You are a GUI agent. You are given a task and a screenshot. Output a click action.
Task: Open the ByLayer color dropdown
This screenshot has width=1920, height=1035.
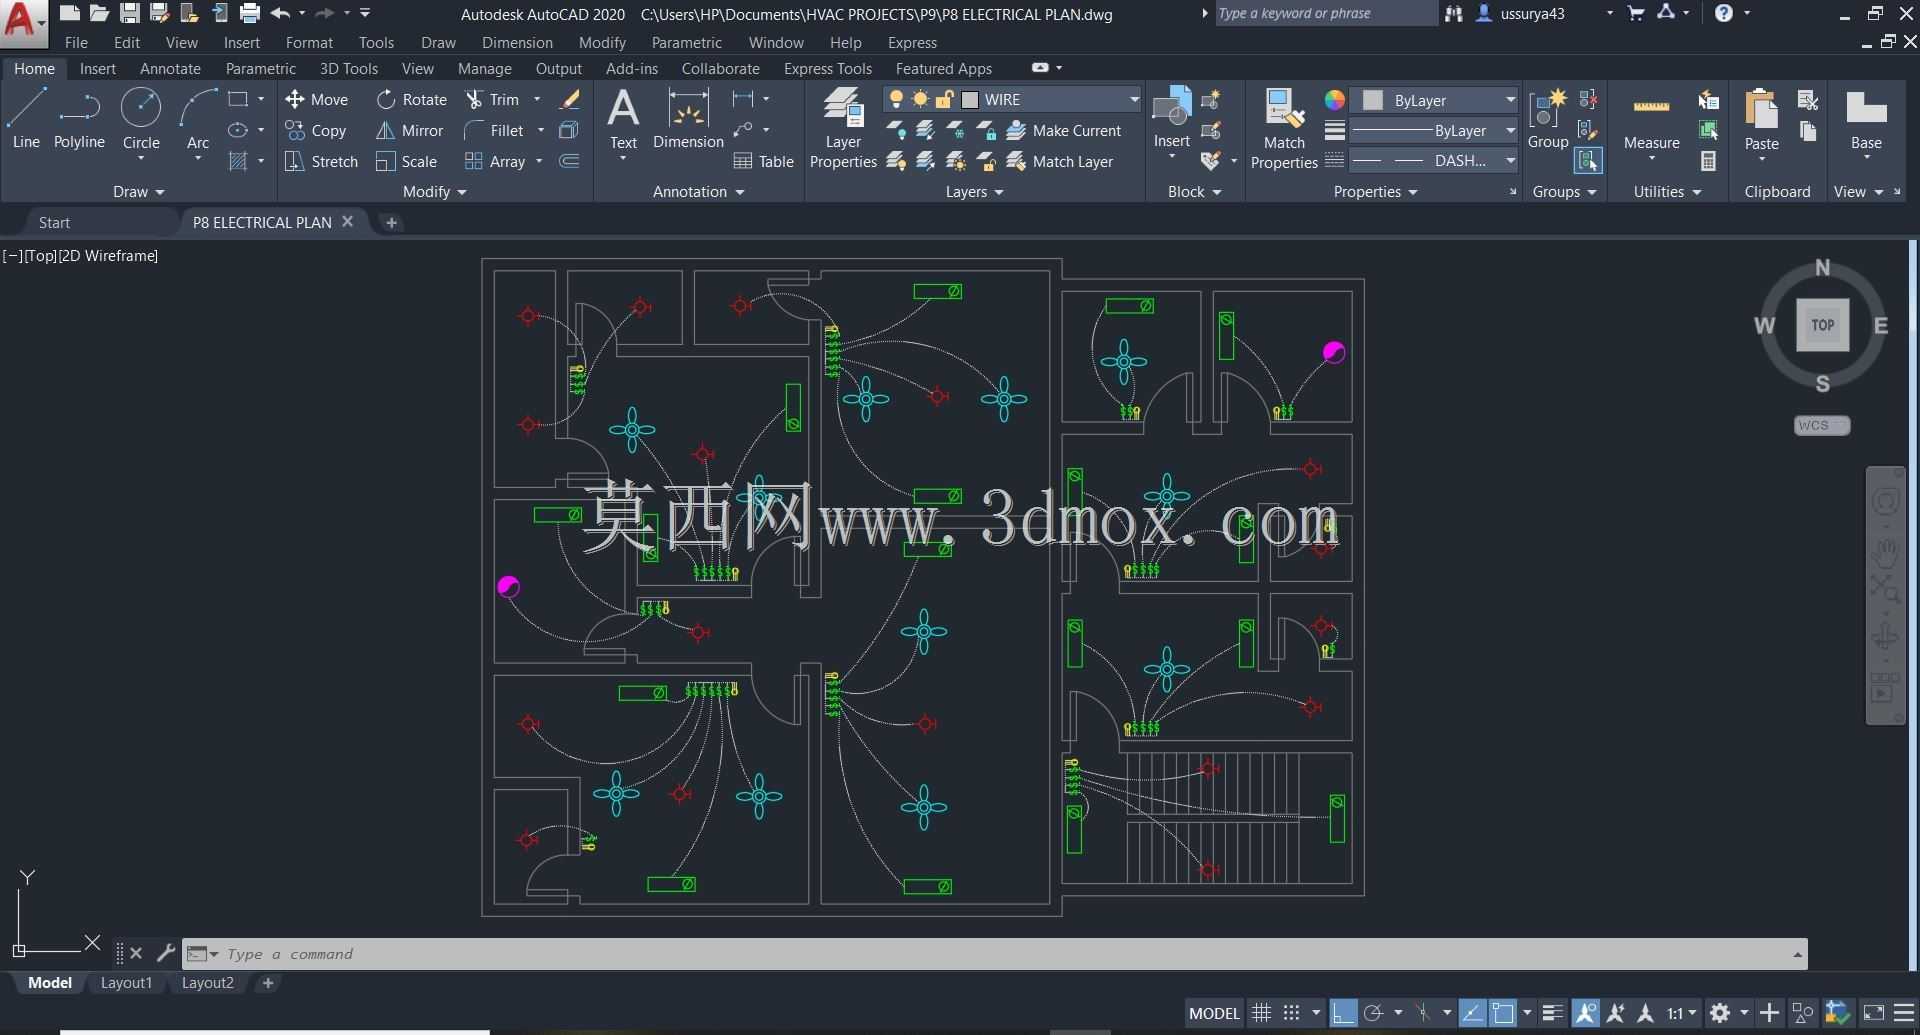[x=1510, y=100]
